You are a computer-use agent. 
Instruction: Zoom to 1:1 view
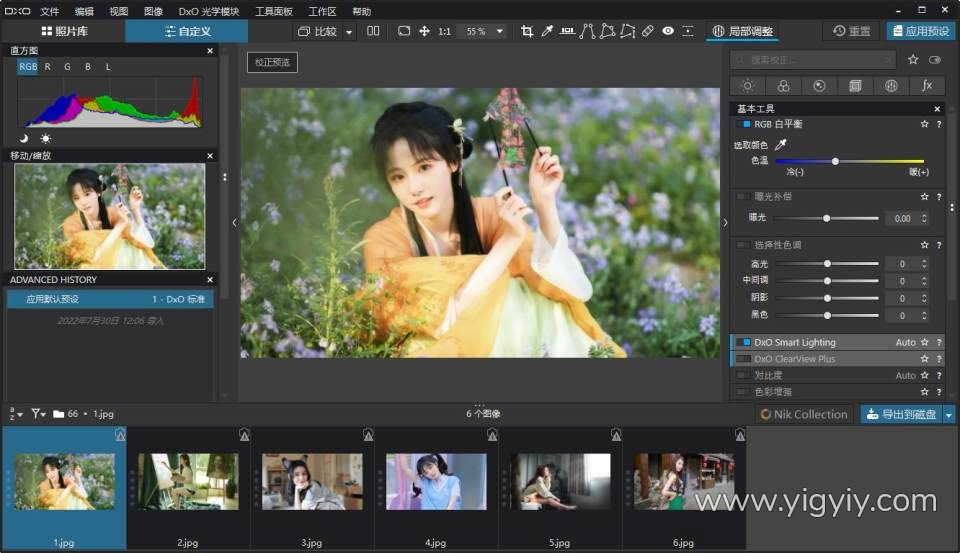tap(444, 31)
